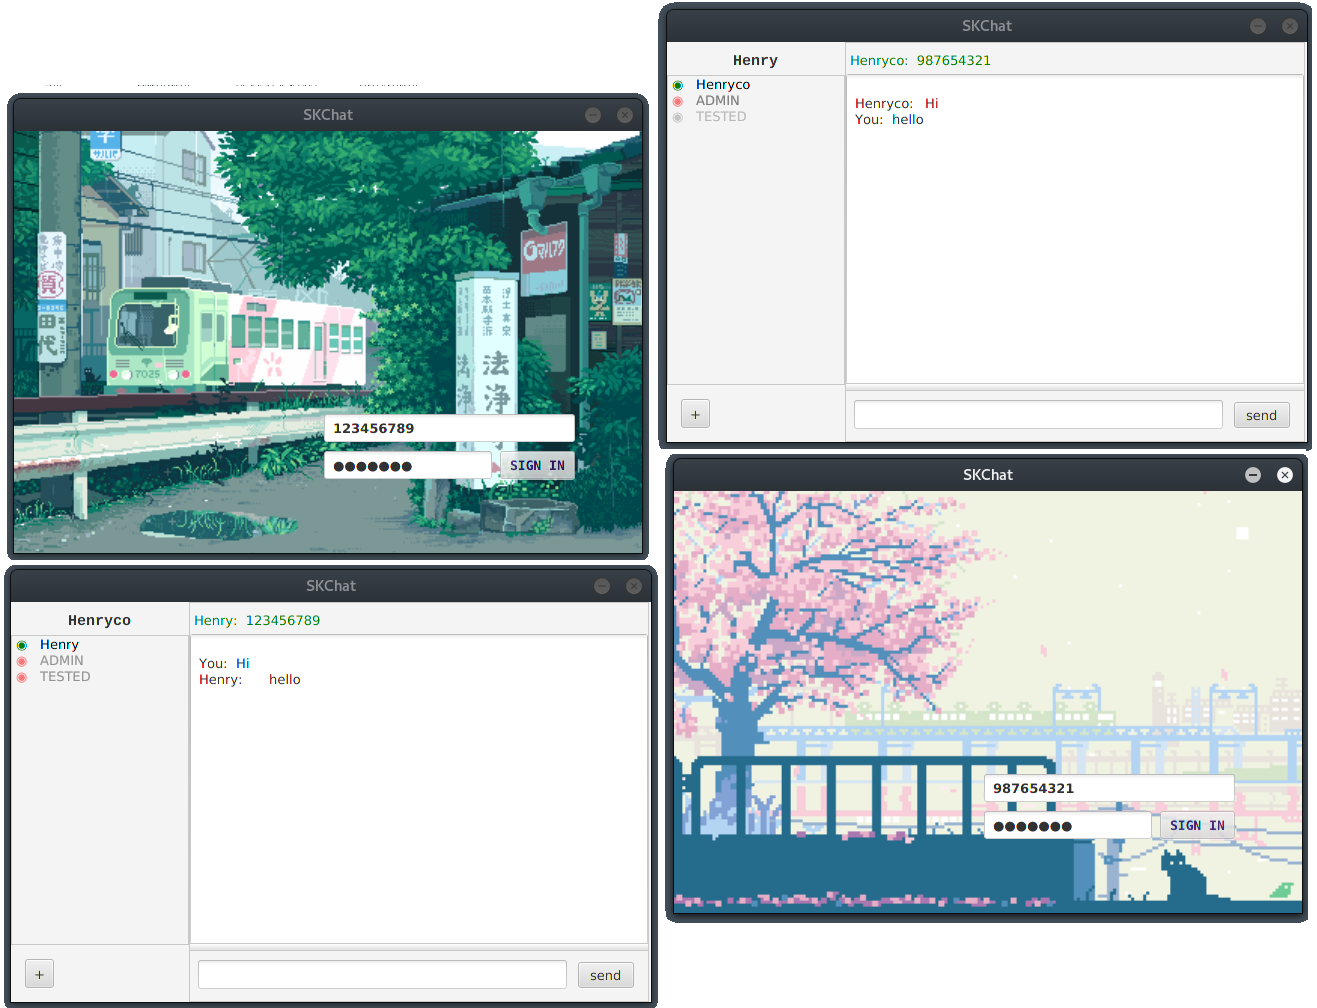Focus password field in the cherry-blossom login window
Screen dimensions: 1317x1008
(1067, 825)
